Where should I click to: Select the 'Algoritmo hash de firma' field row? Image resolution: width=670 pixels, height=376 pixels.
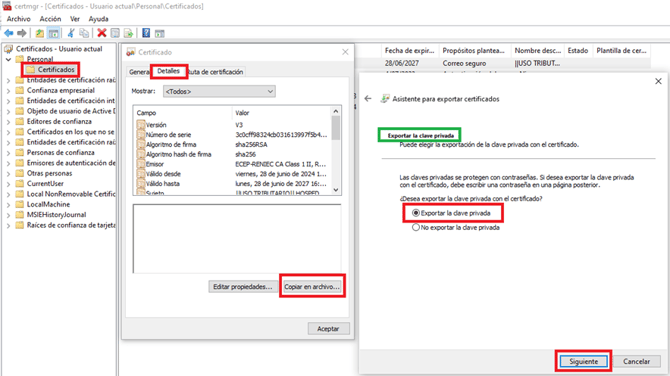(x=233, y=154)
